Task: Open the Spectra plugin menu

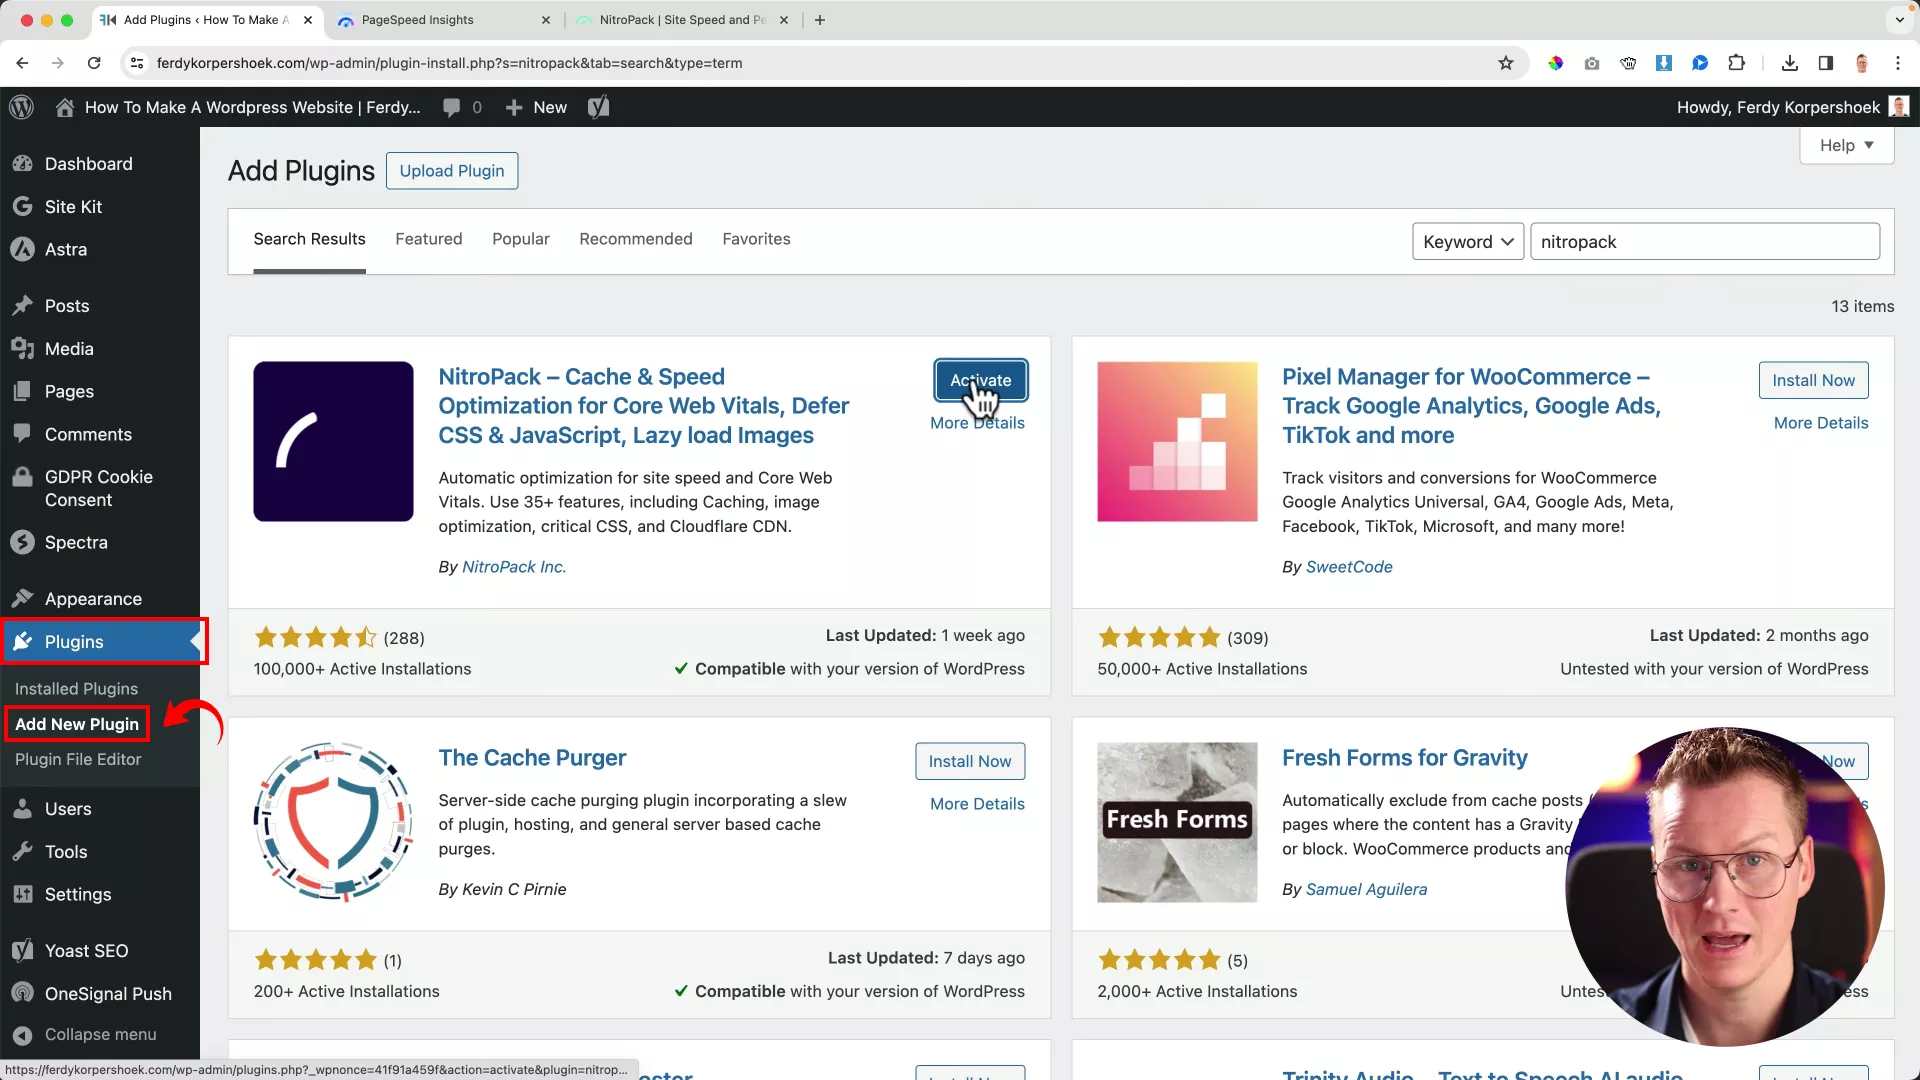Action: point(76,542)
